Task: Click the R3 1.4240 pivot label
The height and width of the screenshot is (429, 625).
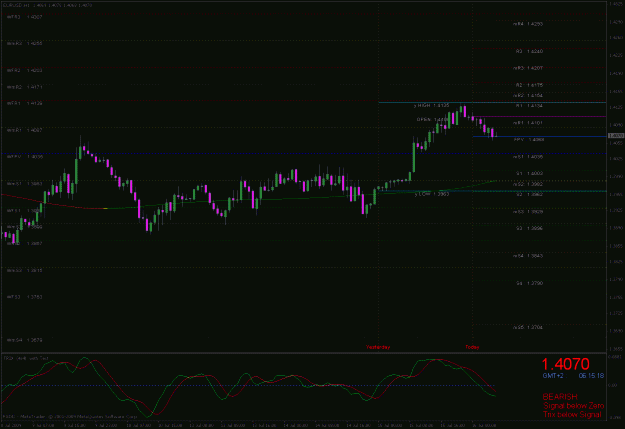Action: (x=529, y=51)
